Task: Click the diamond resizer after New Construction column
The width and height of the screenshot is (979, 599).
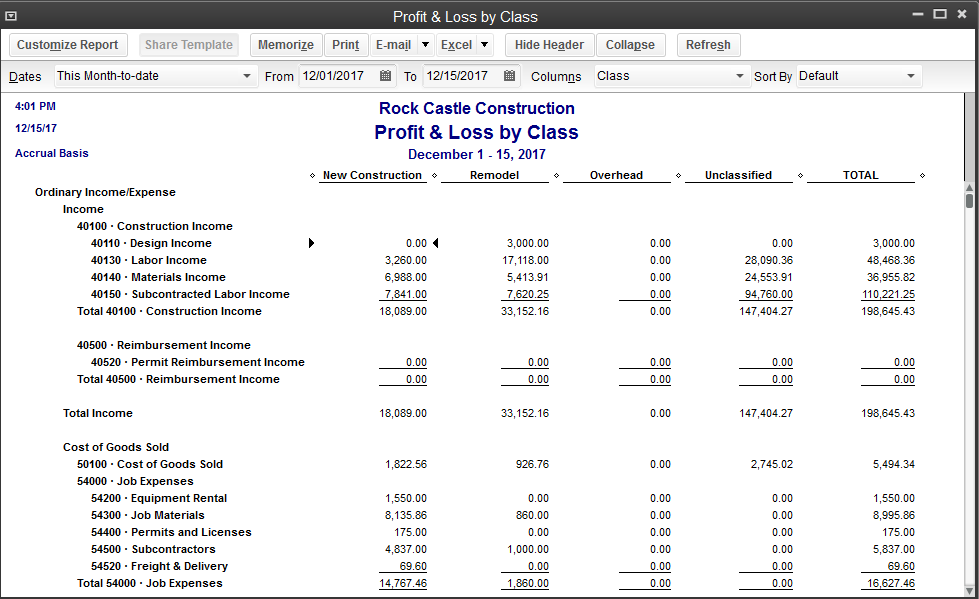Action: pyautogui.click(x=434, y=176)
